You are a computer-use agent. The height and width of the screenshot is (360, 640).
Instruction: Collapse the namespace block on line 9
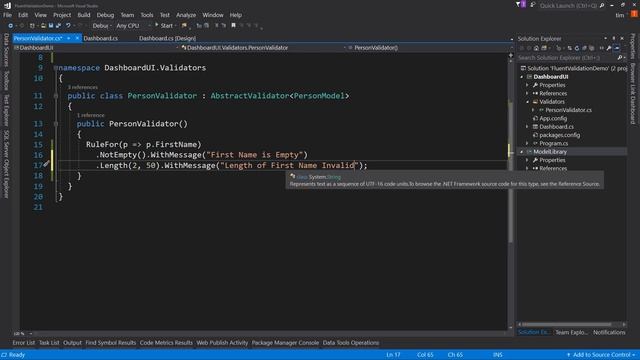tap(56, 68)
